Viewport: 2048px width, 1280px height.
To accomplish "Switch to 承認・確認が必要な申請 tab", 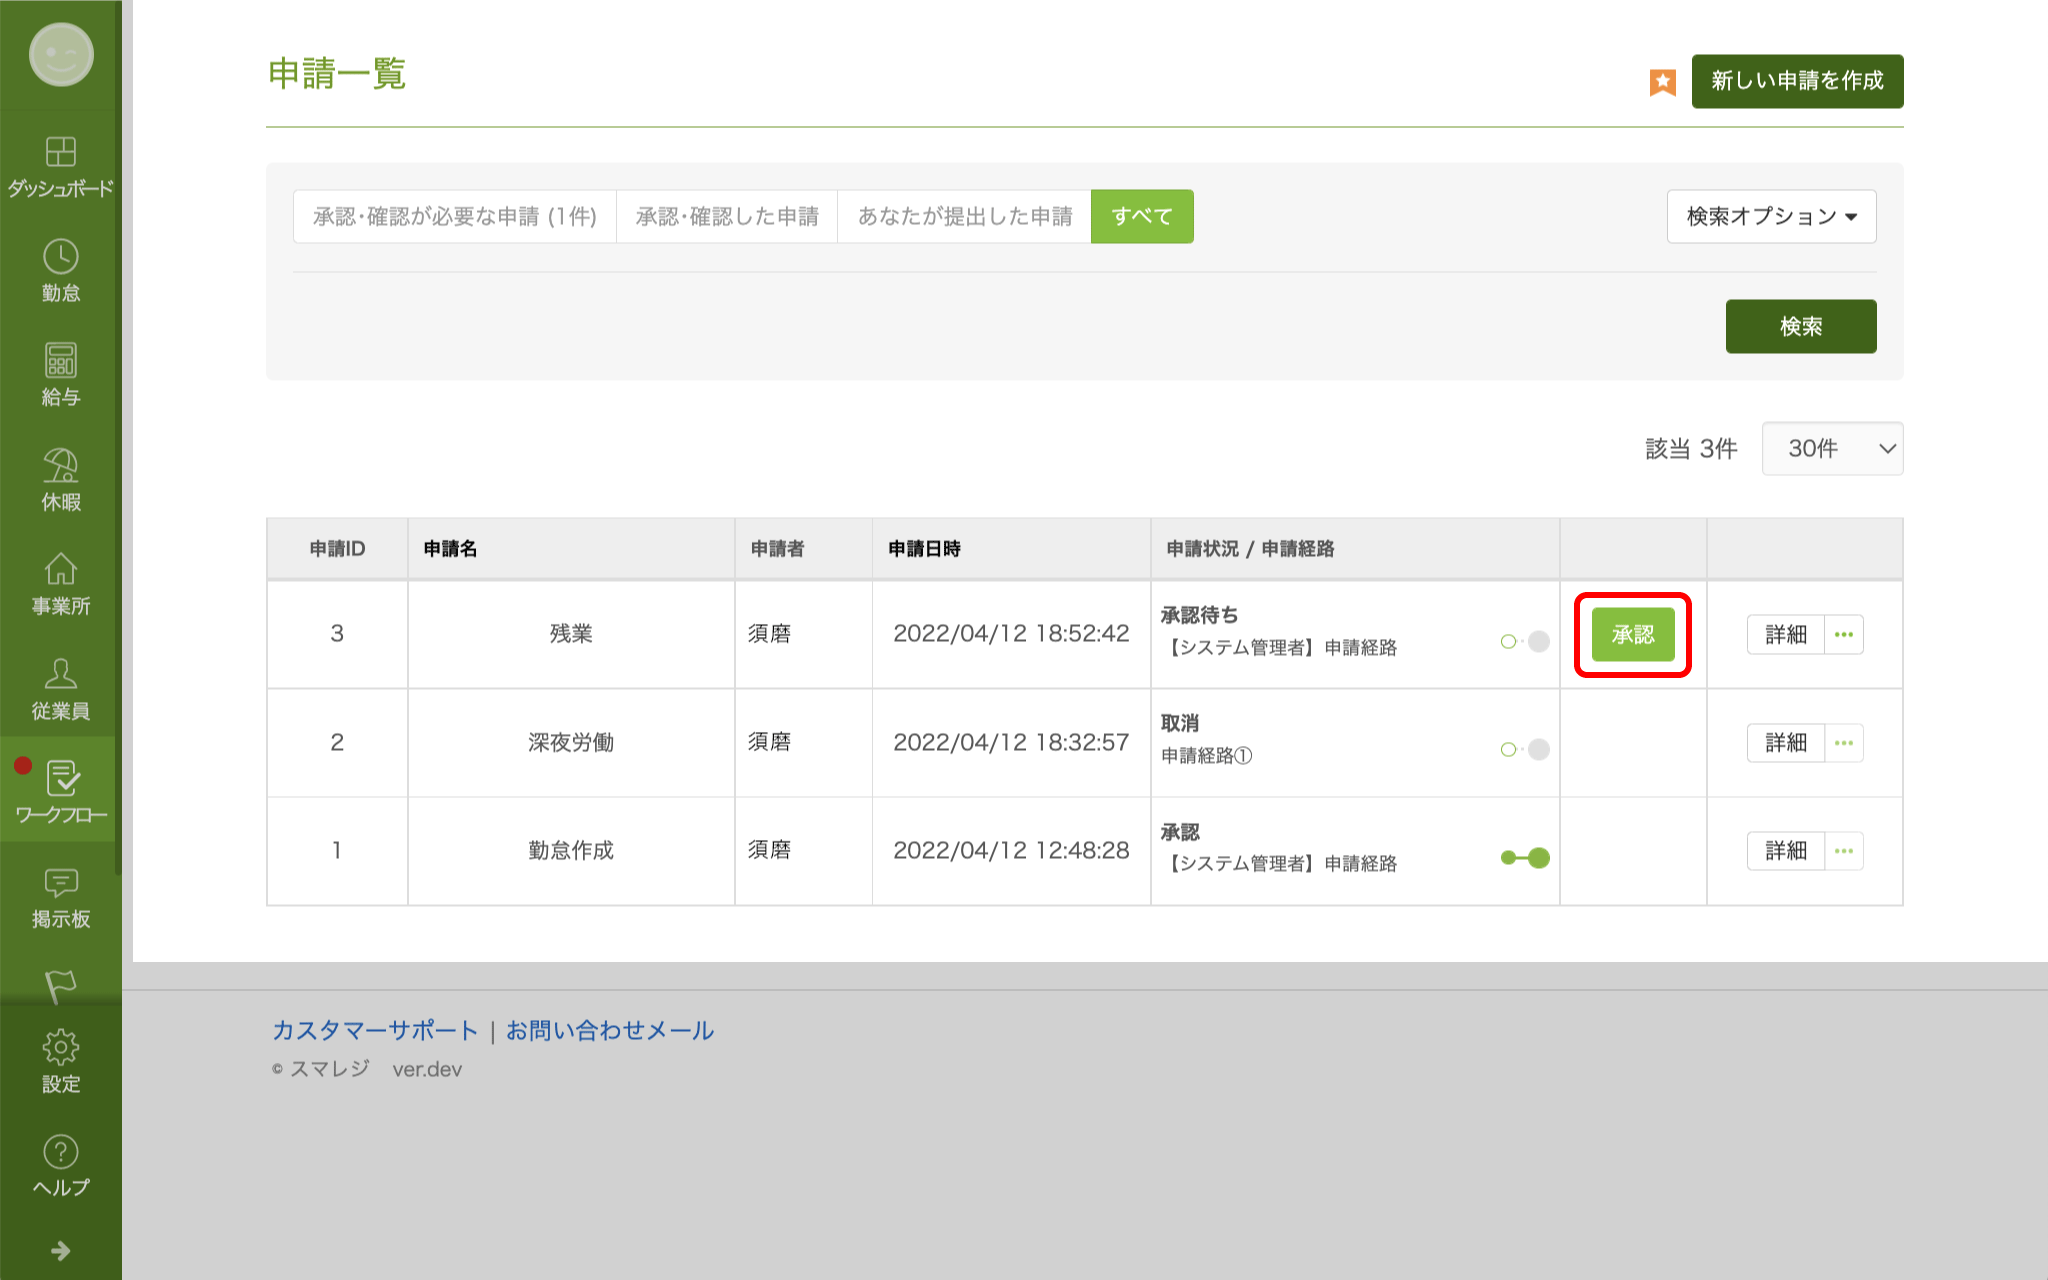I will pos(455,216).
